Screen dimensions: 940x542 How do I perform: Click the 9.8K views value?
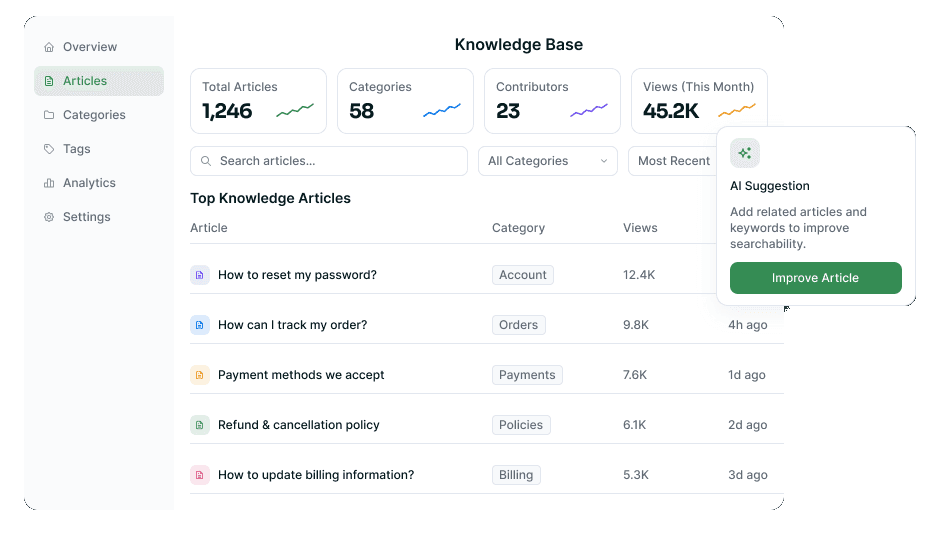click(636, 325)
